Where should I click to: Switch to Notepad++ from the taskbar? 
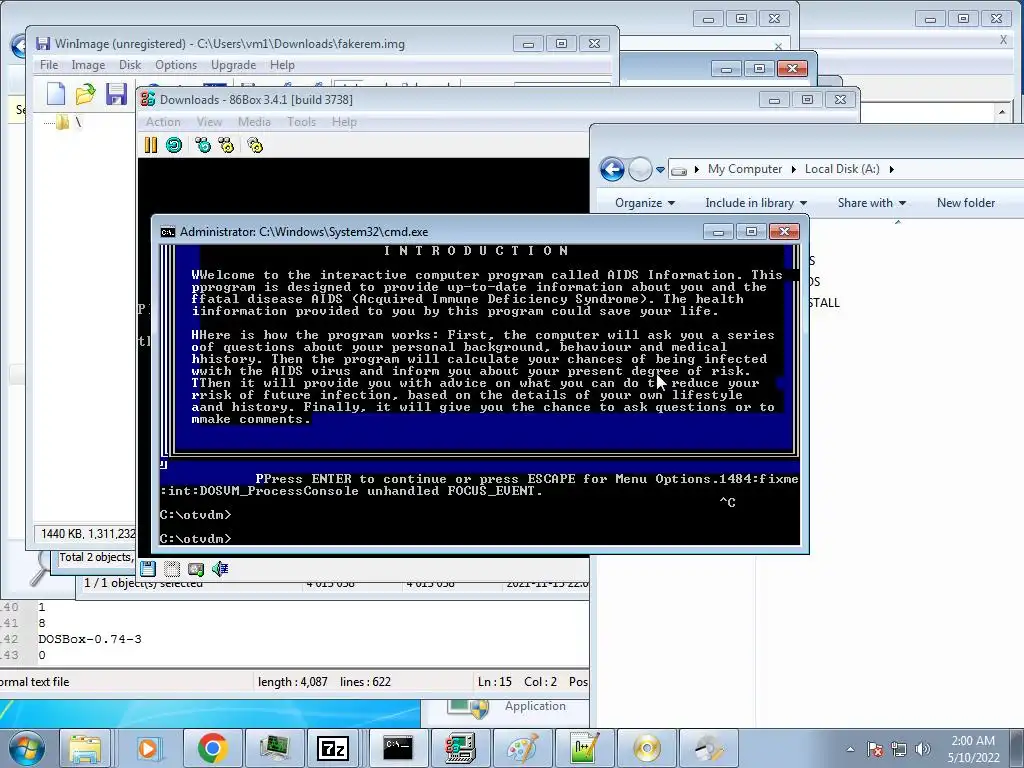click(x=584, y=748)
